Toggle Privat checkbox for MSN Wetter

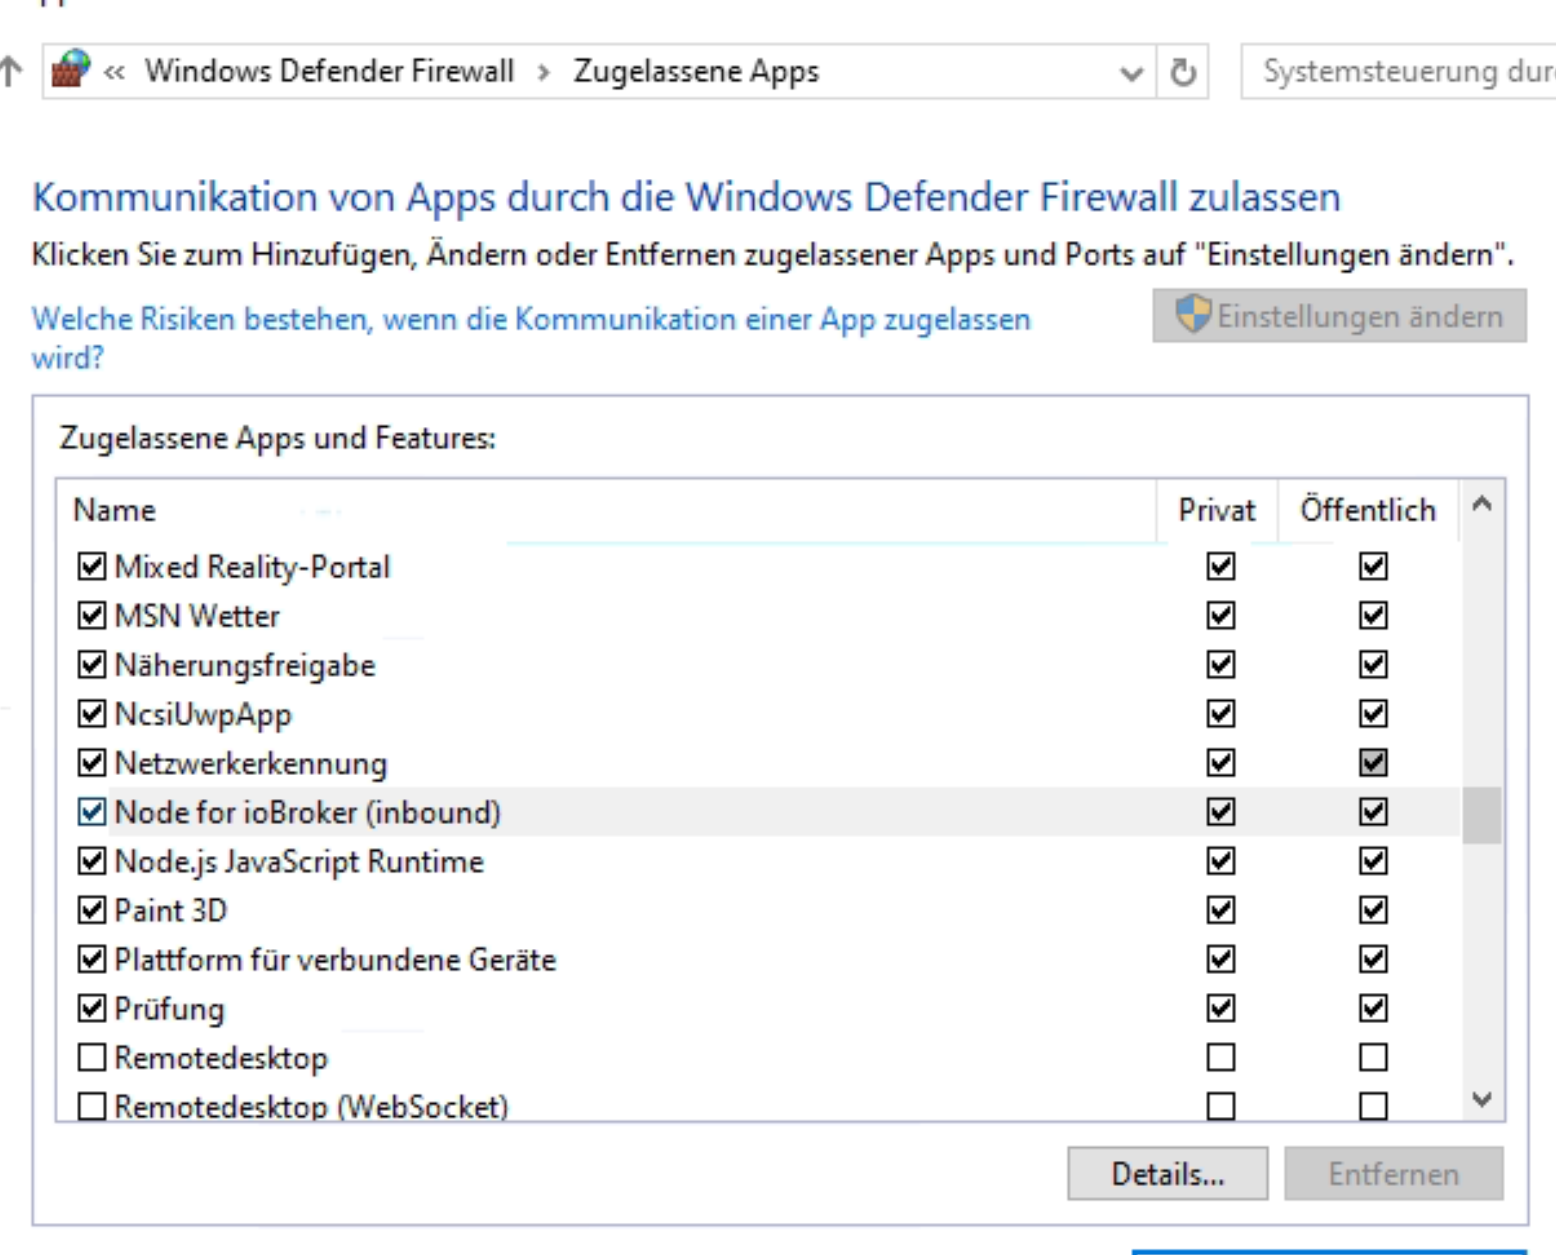tap(1220, 615)
